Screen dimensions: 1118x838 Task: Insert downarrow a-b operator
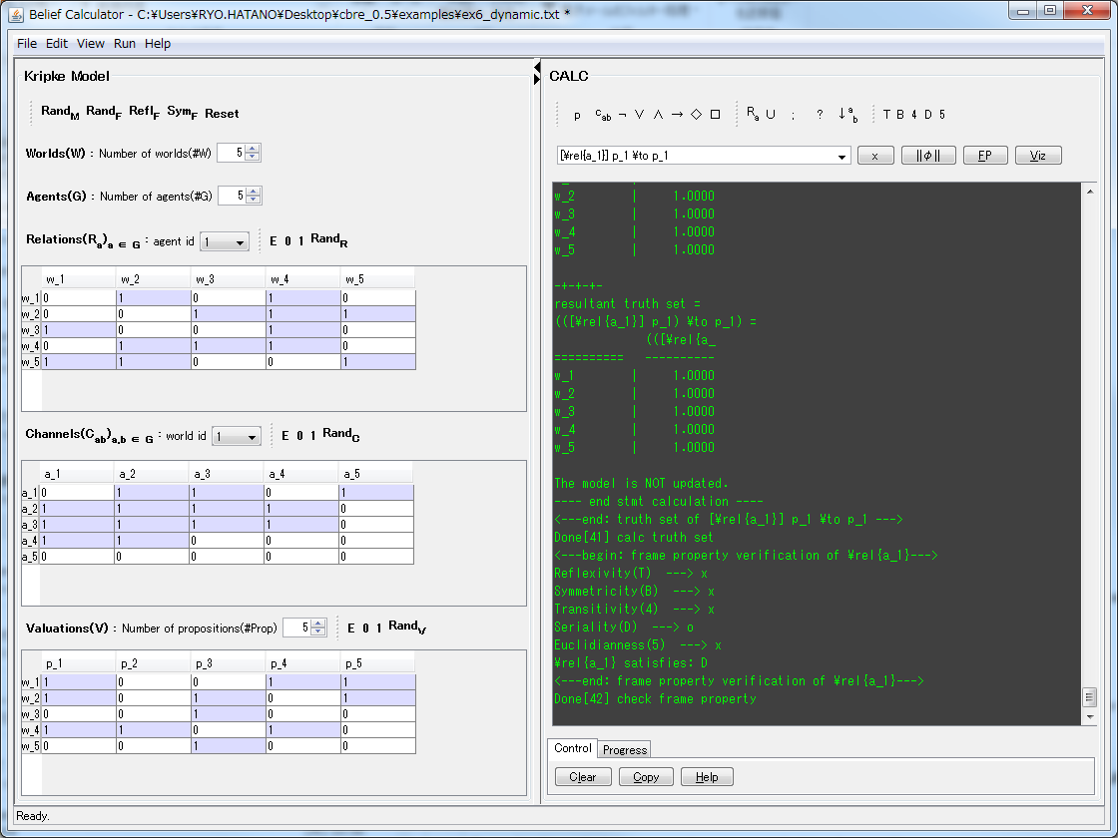pos(848,115)
